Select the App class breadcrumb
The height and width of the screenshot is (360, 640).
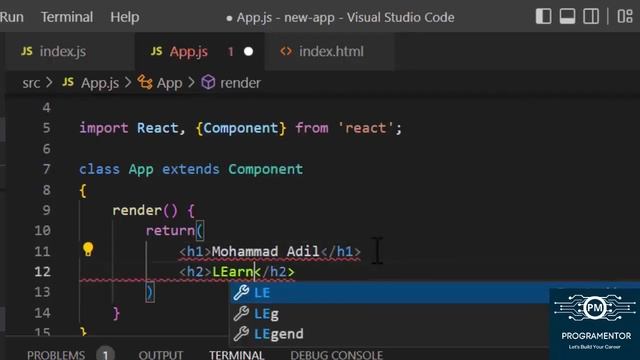click(x=169, y=83)
